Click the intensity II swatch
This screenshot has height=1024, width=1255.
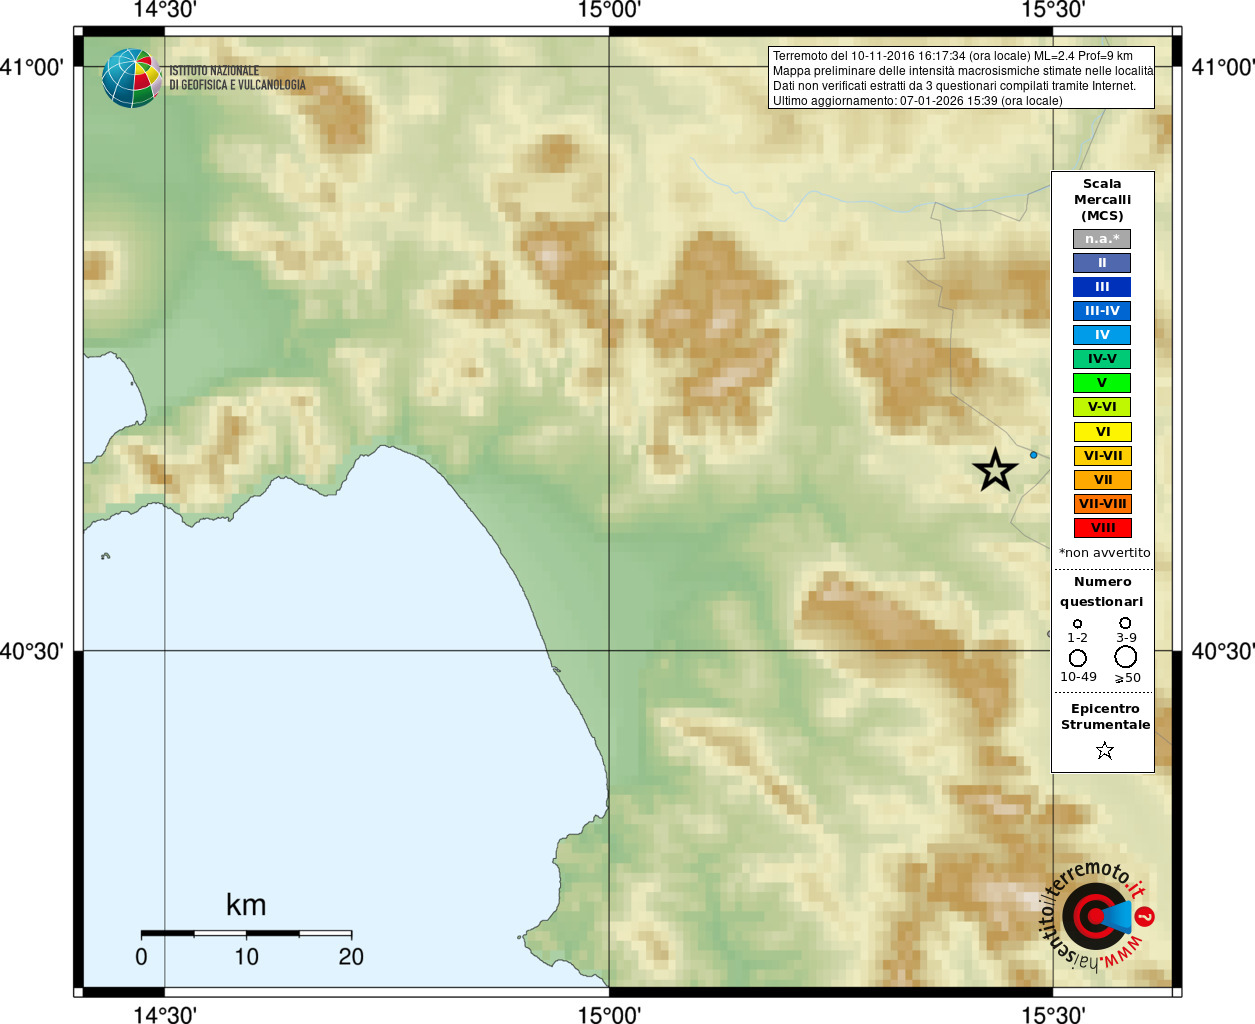click(x=1102, y=263)
